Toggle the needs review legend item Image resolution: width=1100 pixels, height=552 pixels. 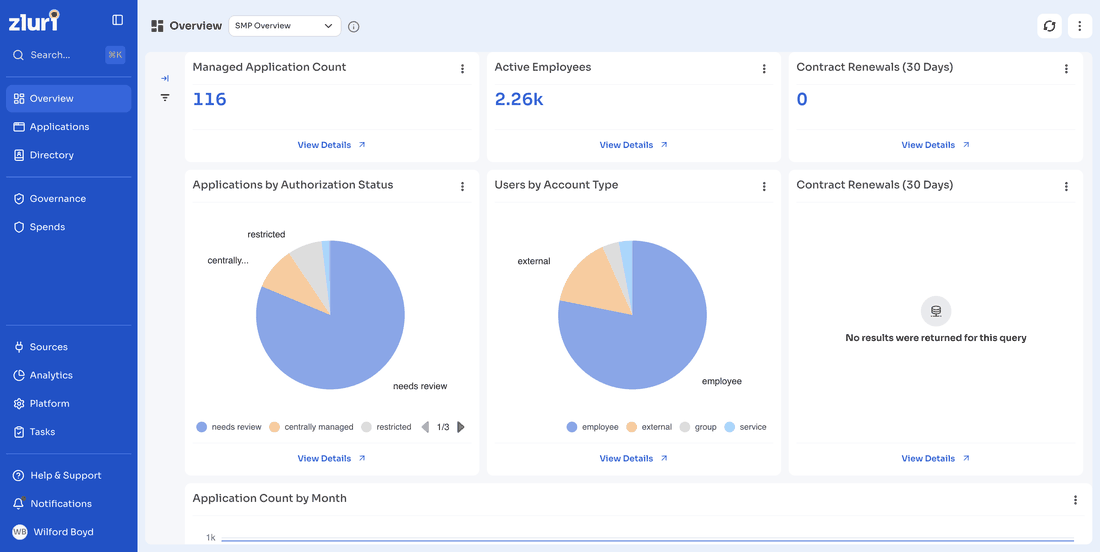tap(229, 427)
